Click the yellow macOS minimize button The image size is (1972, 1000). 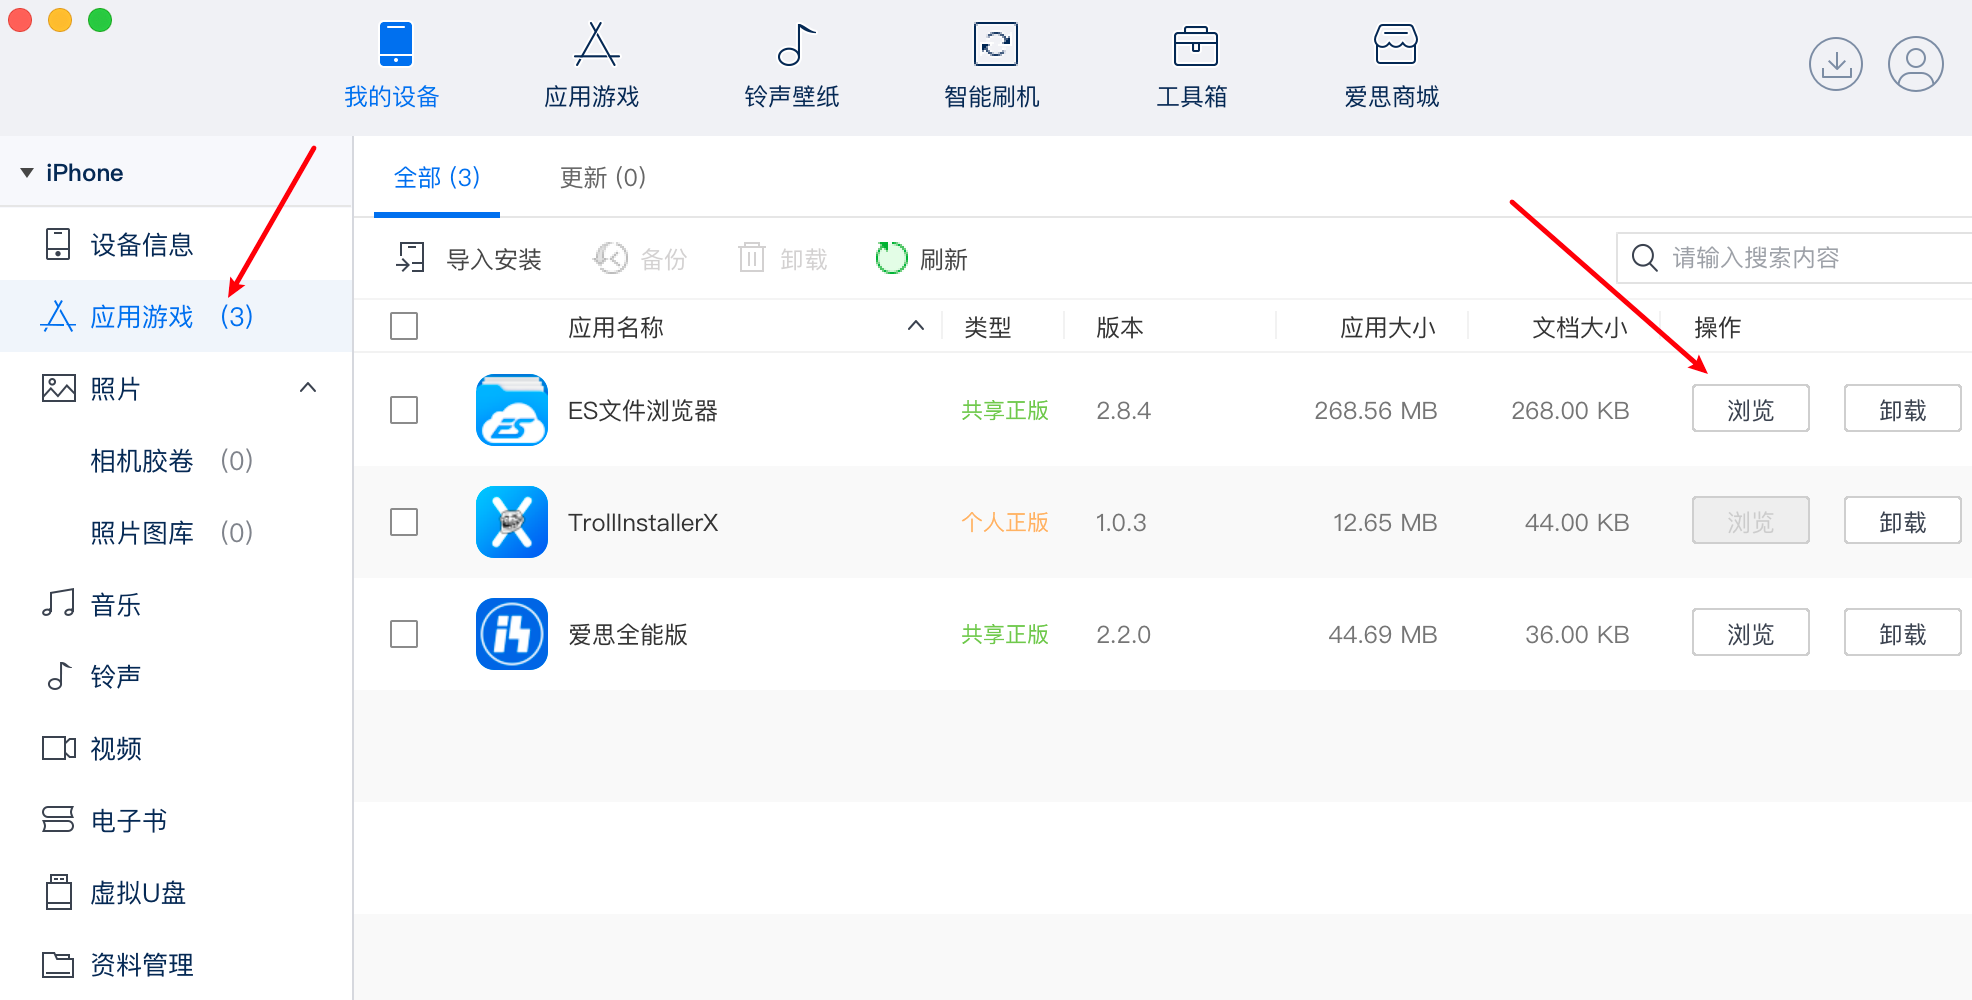(x=60, y=20)
